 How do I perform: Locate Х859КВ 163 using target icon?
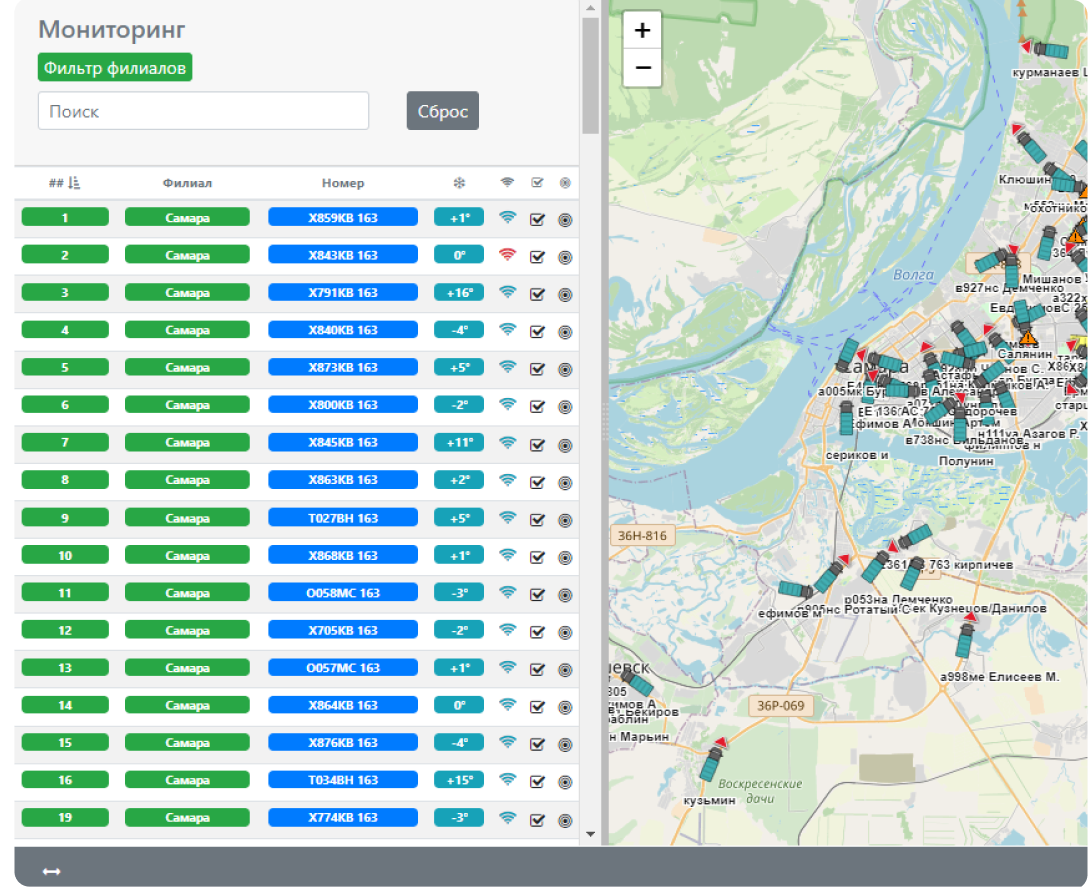(565, 220)
